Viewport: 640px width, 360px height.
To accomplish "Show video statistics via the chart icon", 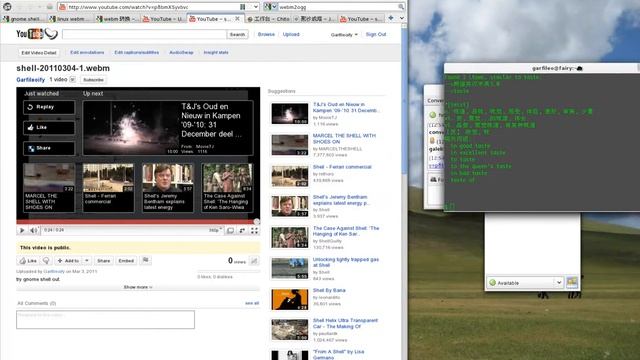I will (254, 261).
